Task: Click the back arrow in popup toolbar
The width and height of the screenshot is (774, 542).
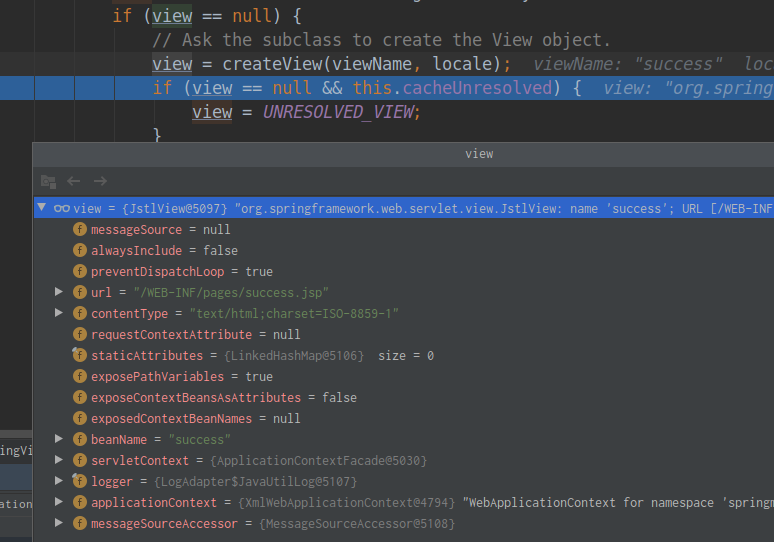Action: point(74,181)
